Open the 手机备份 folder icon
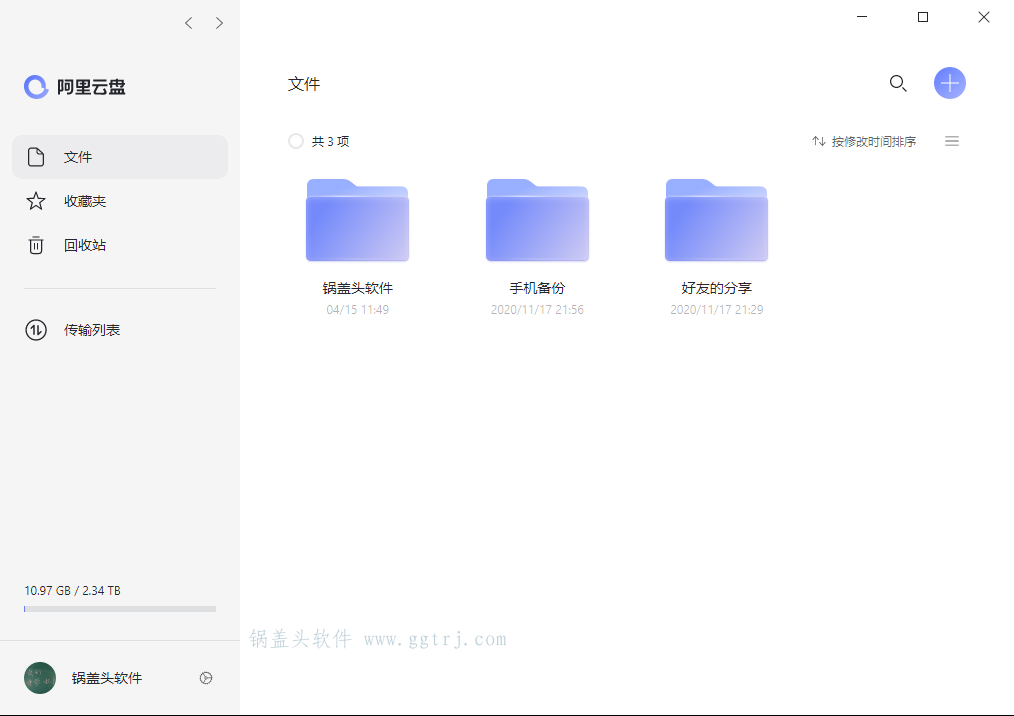 click(537, 220)
